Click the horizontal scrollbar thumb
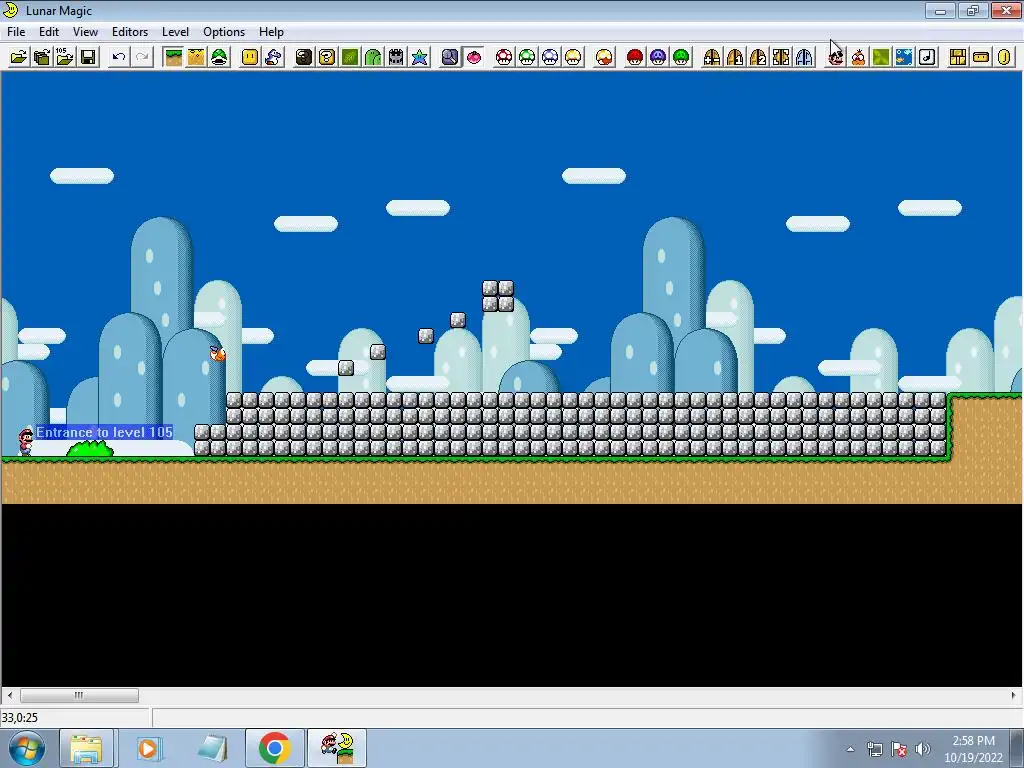This screenshot has height=768, width=1024. [x=79, y=695]
